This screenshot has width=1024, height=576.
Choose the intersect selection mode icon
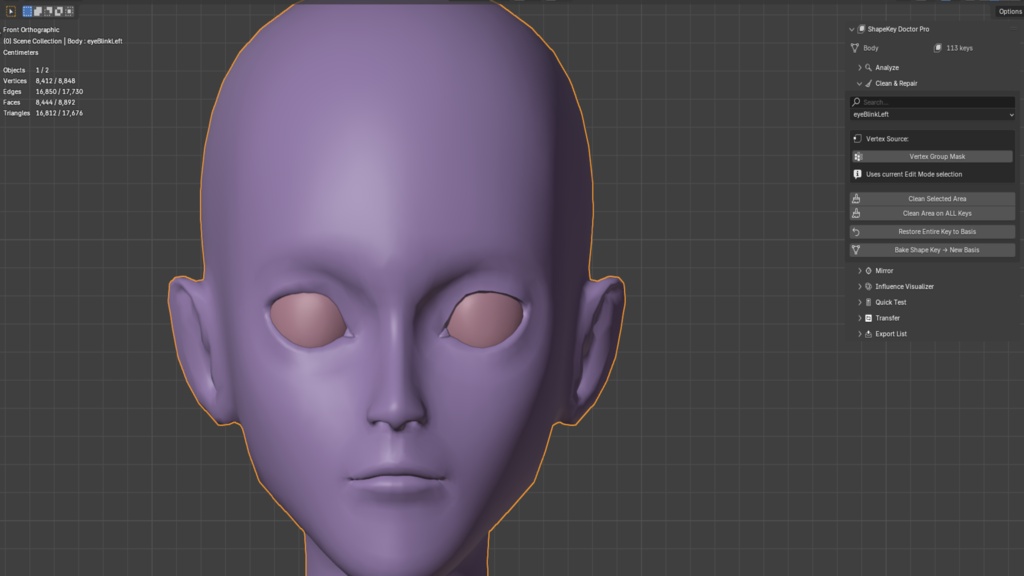click(69, 11)
